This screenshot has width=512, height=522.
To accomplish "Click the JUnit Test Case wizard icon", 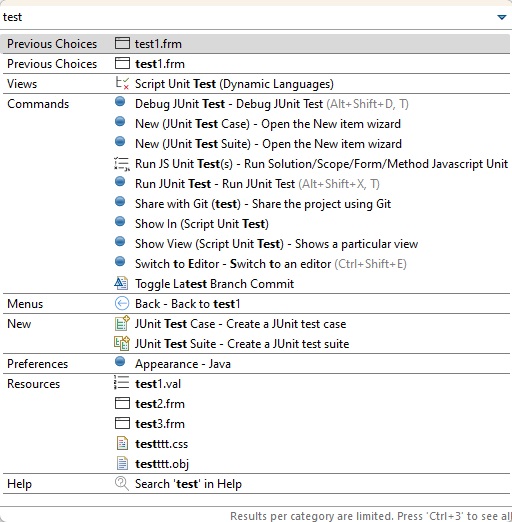I will point(122,323).
